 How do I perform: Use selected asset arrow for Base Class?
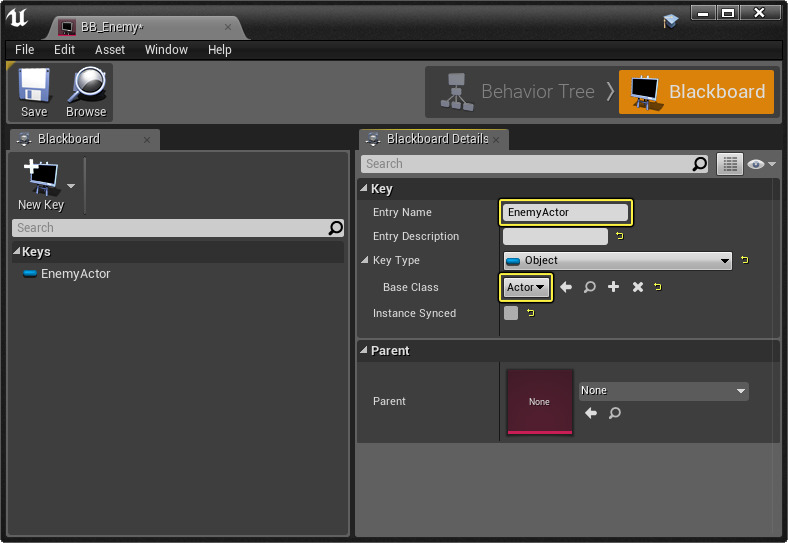566,288
